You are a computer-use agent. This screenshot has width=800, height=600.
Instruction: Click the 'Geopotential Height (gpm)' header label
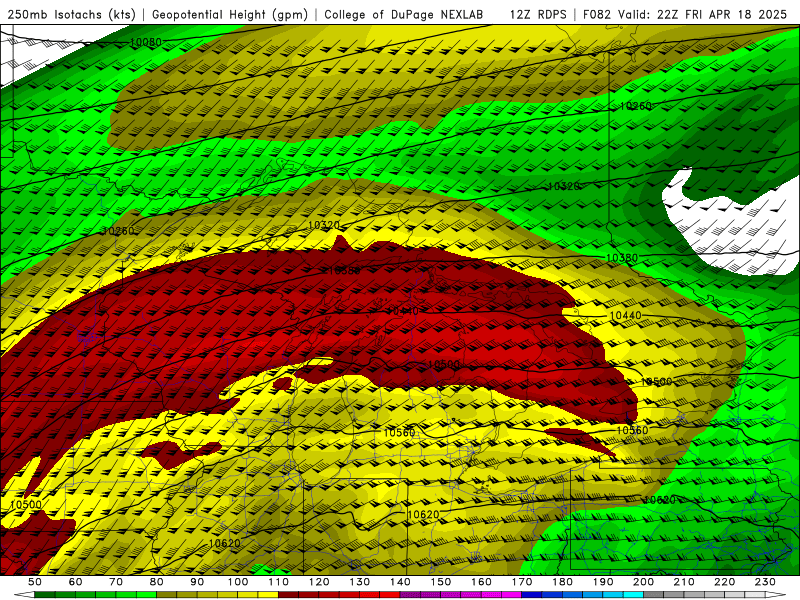(230, 15)
